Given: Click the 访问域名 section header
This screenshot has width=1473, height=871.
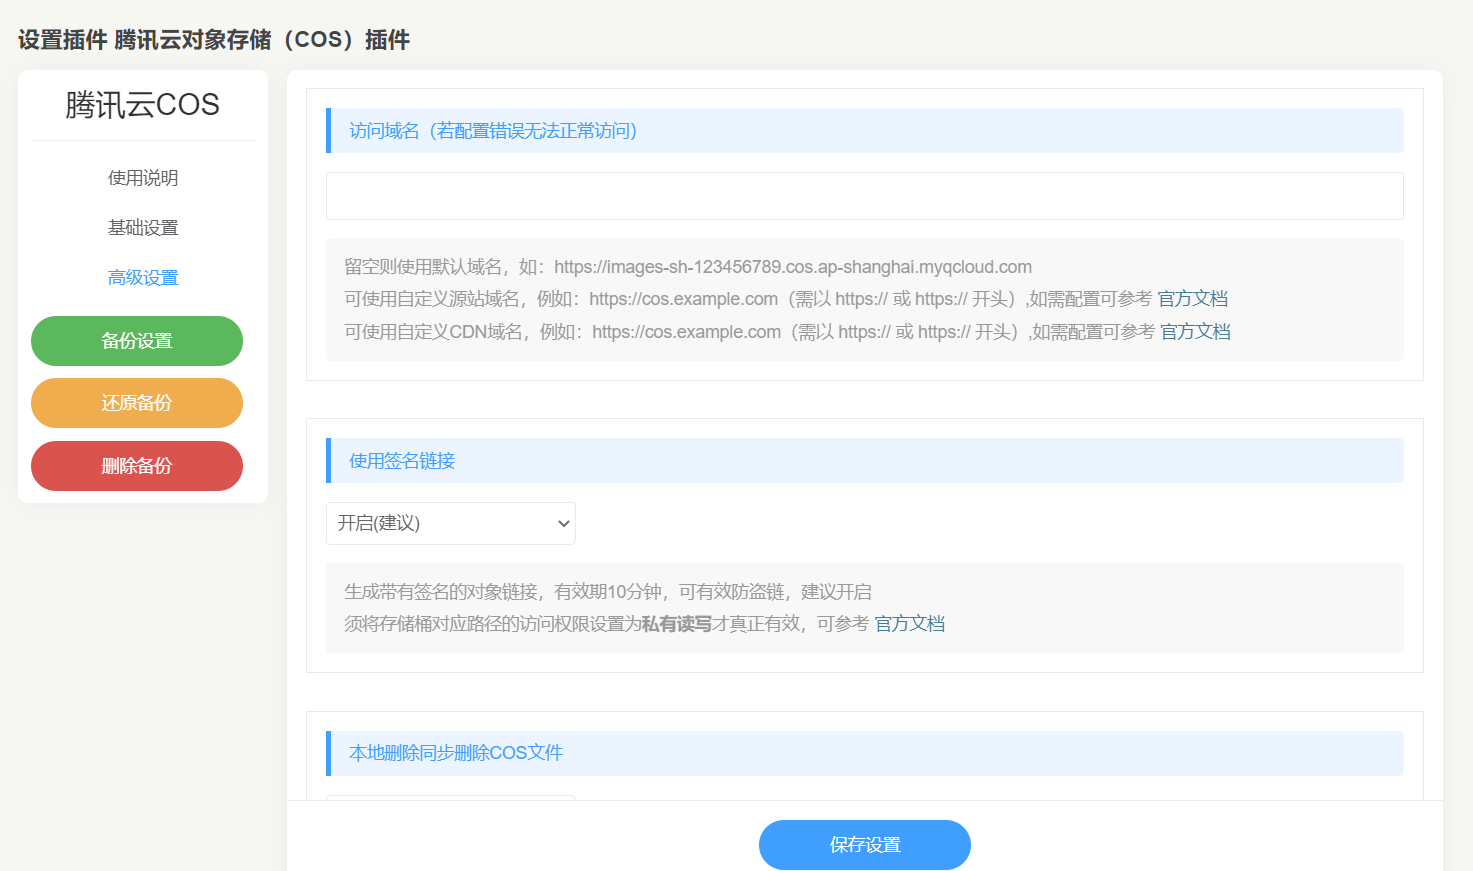Looking at the screenshot, I should click(865, 131).
